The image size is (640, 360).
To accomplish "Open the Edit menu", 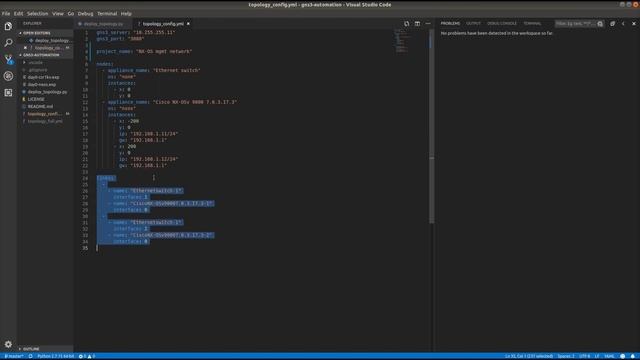I will [x=18, y=13].
